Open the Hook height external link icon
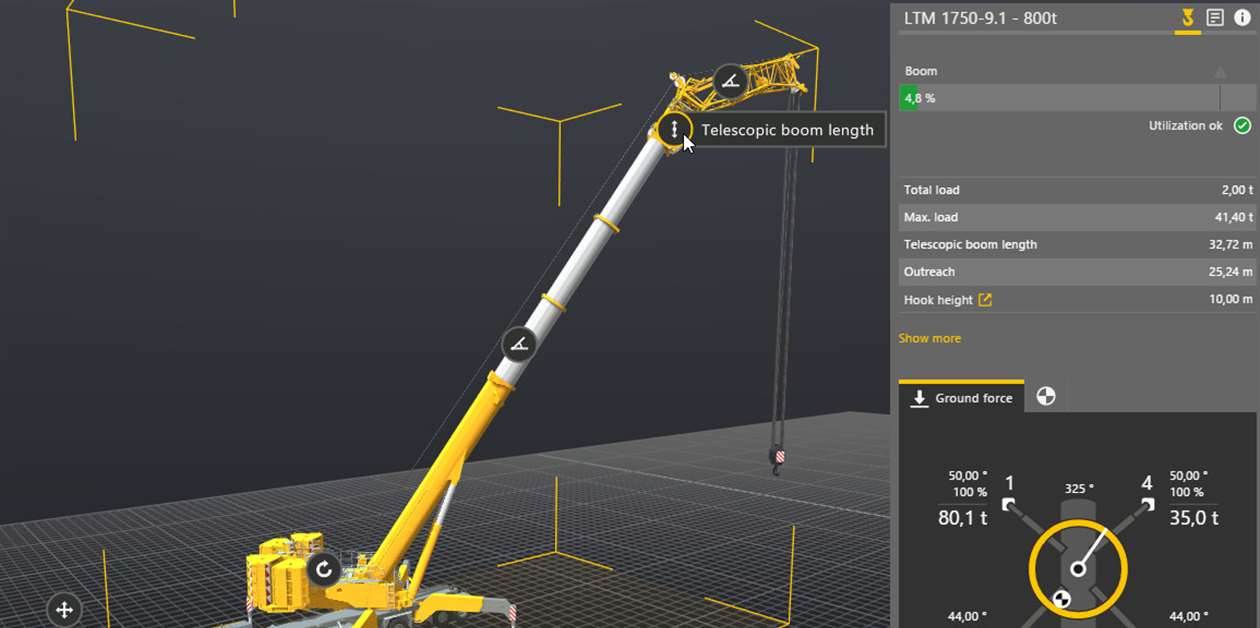This screenshot has height=628, width=1260. tap(983, 299)
